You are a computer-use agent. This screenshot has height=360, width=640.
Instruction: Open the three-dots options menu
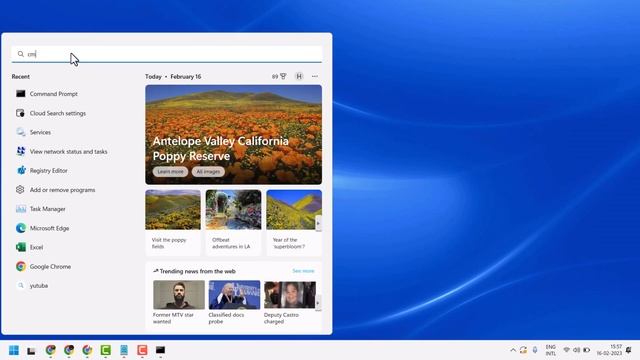coord(315,76)
